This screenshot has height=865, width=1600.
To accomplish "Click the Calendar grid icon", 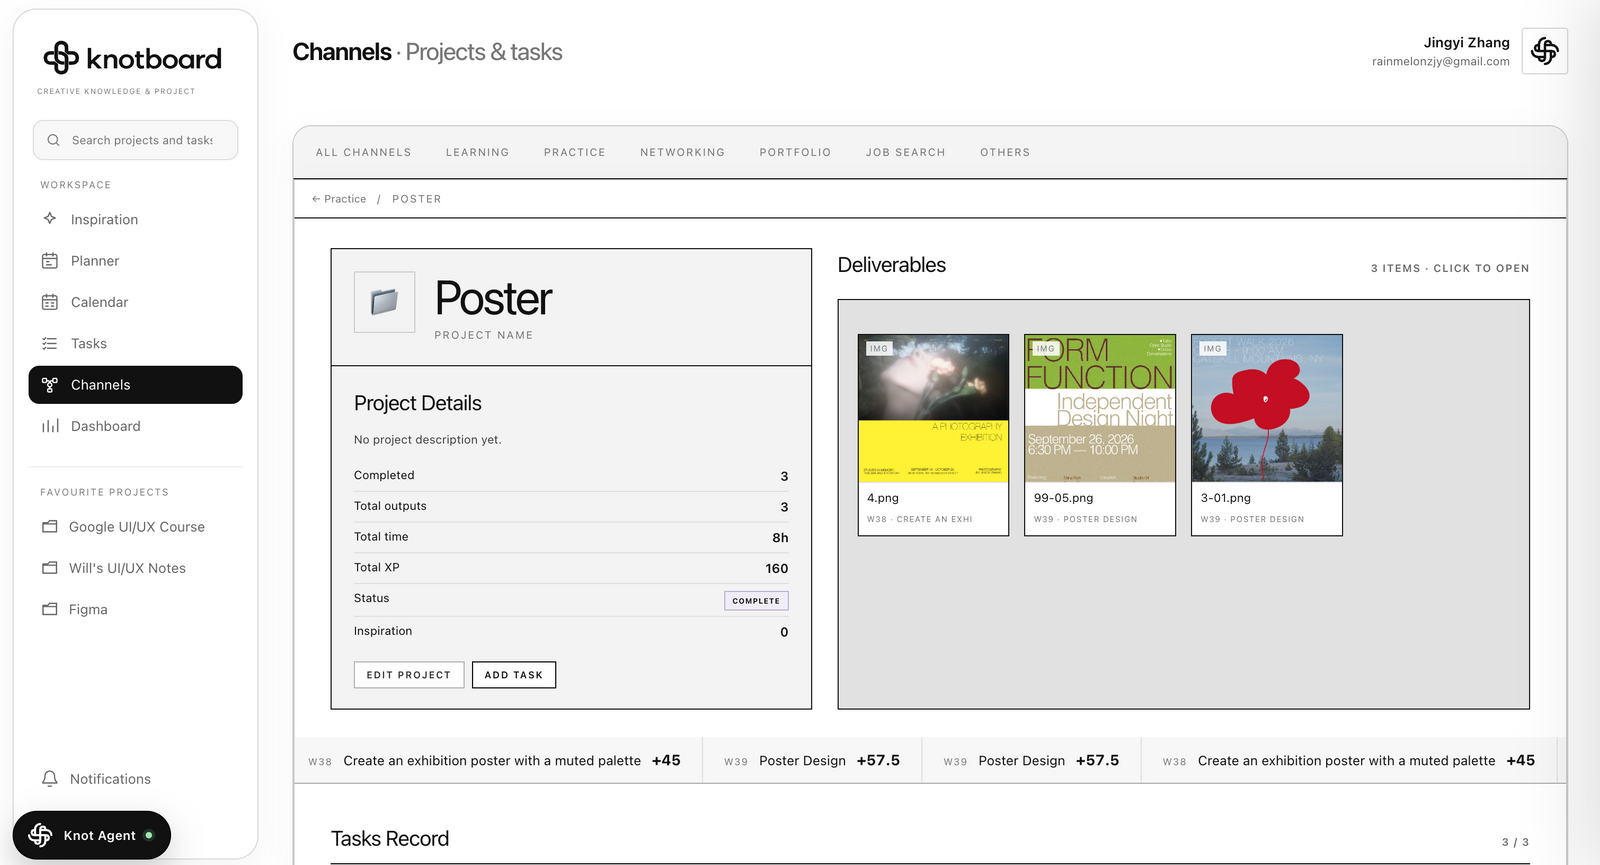I will tap(50, 302).
